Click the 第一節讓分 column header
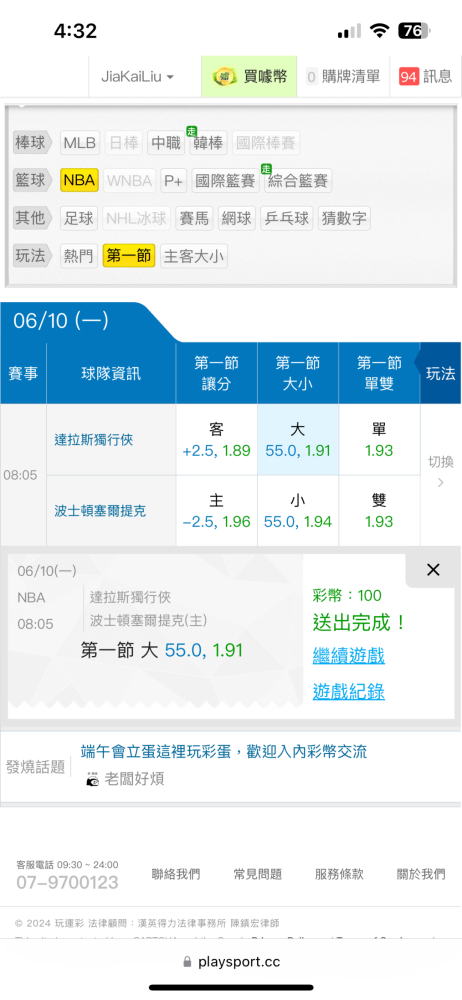 216,374
